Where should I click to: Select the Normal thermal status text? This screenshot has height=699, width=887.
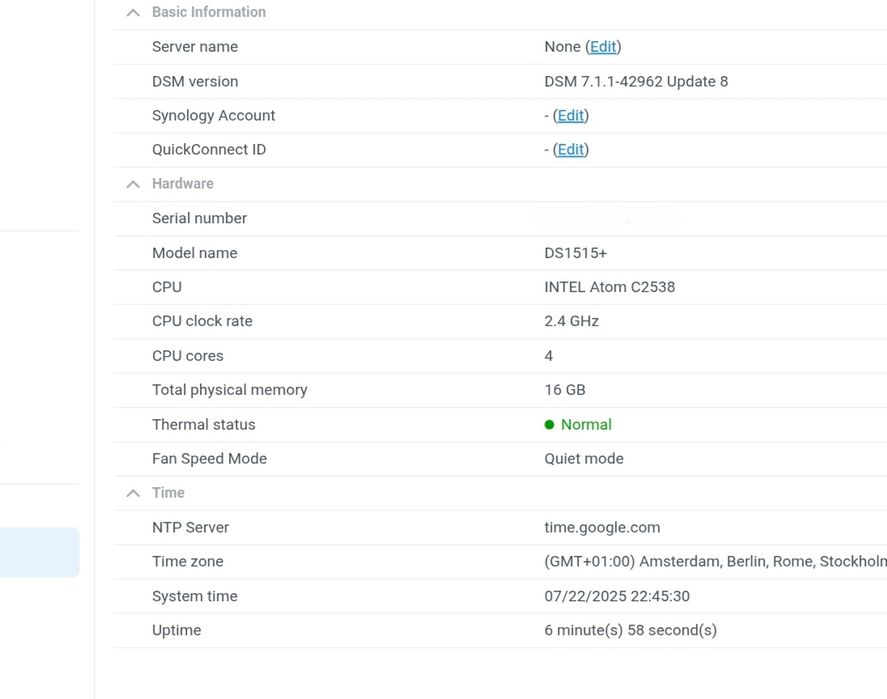click(586, 425)
